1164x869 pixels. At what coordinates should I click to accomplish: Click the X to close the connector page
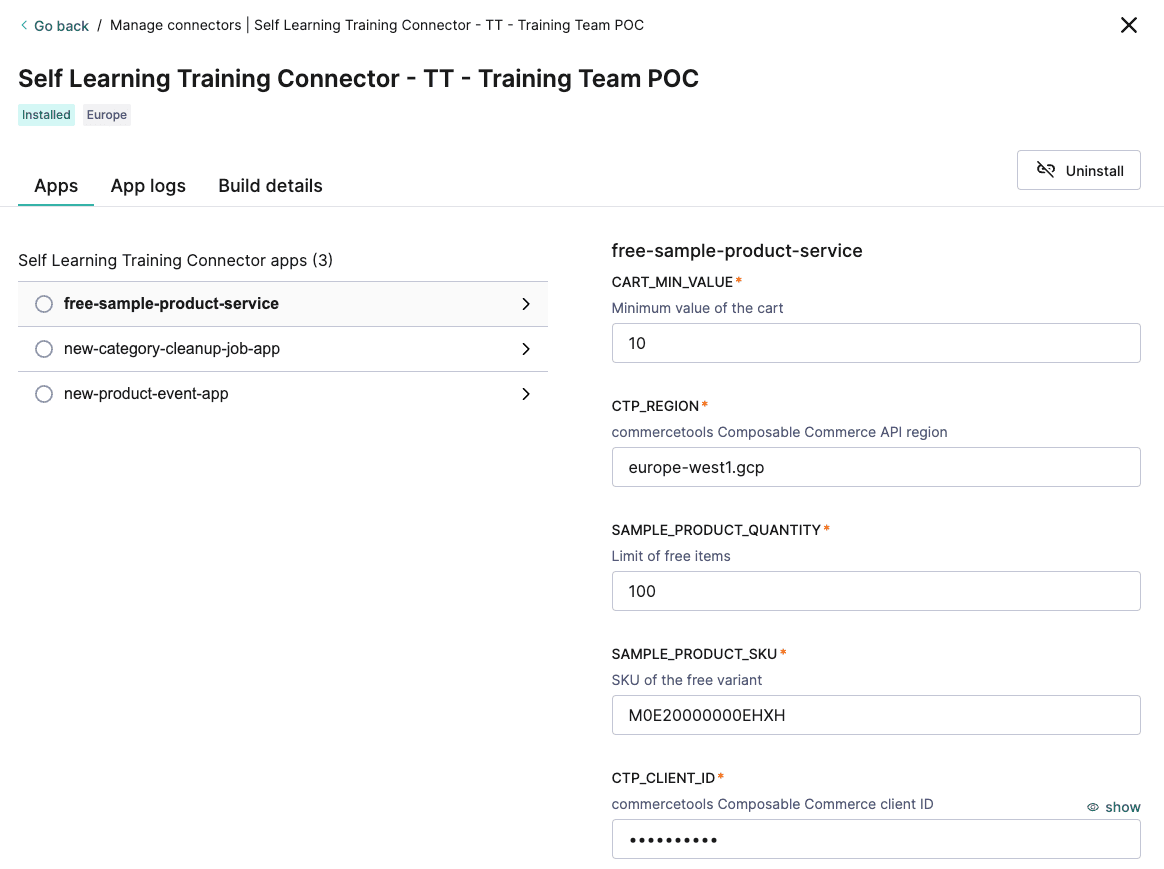1129,25
